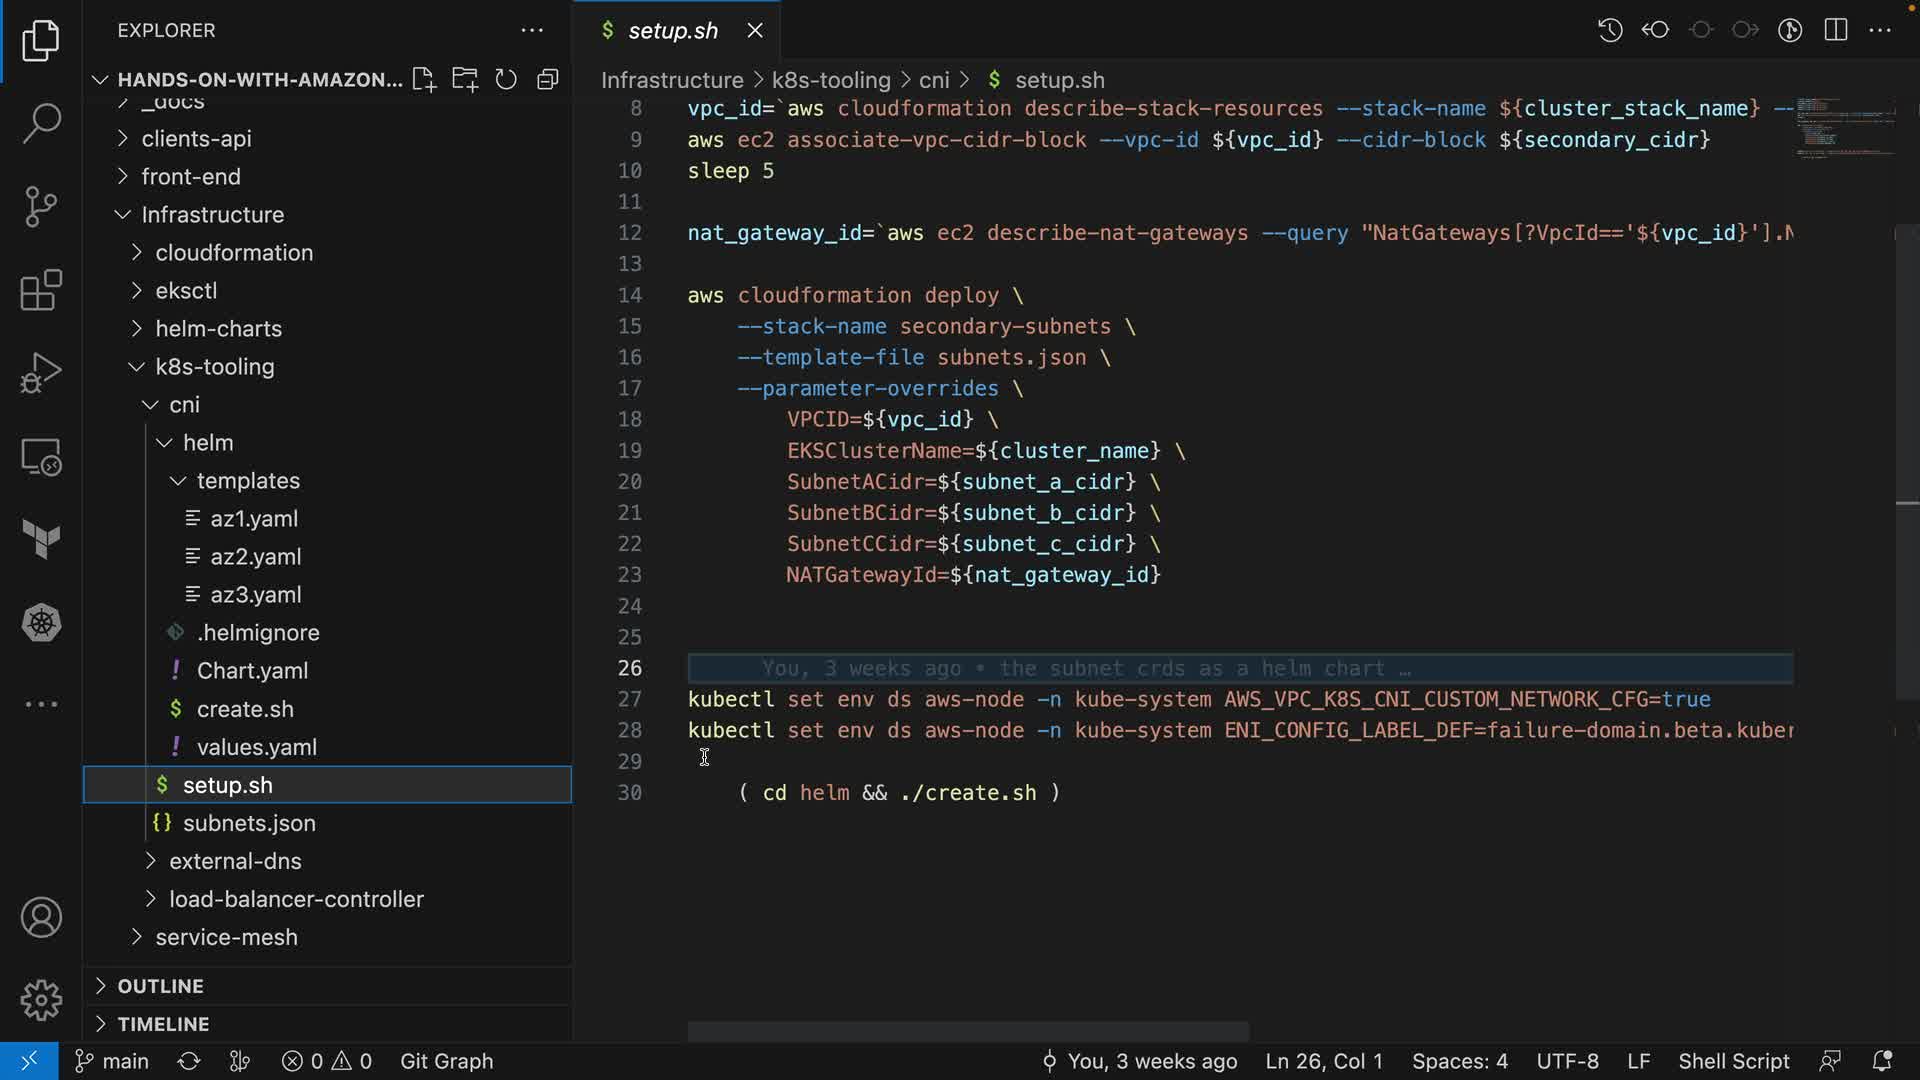1920x1080 pixels.
Task: Click the Git Graph status bar button
Action: 446,1061
